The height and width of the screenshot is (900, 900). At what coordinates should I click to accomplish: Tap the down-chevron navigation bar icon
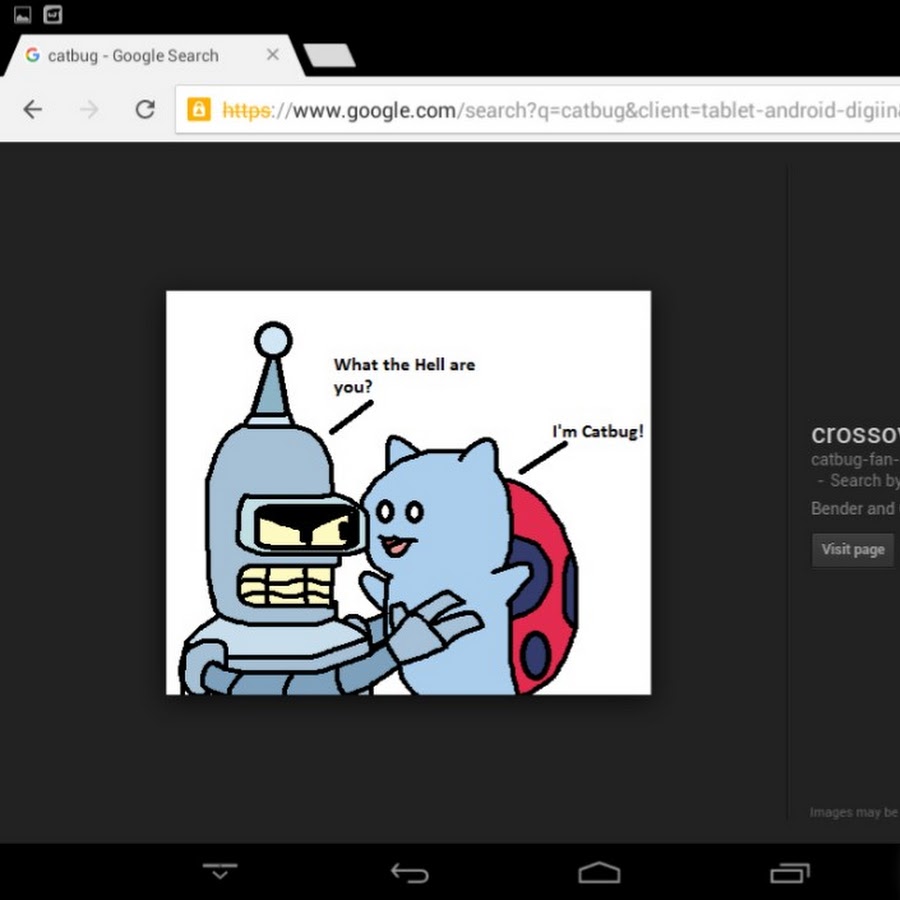[x=220, y=871]
